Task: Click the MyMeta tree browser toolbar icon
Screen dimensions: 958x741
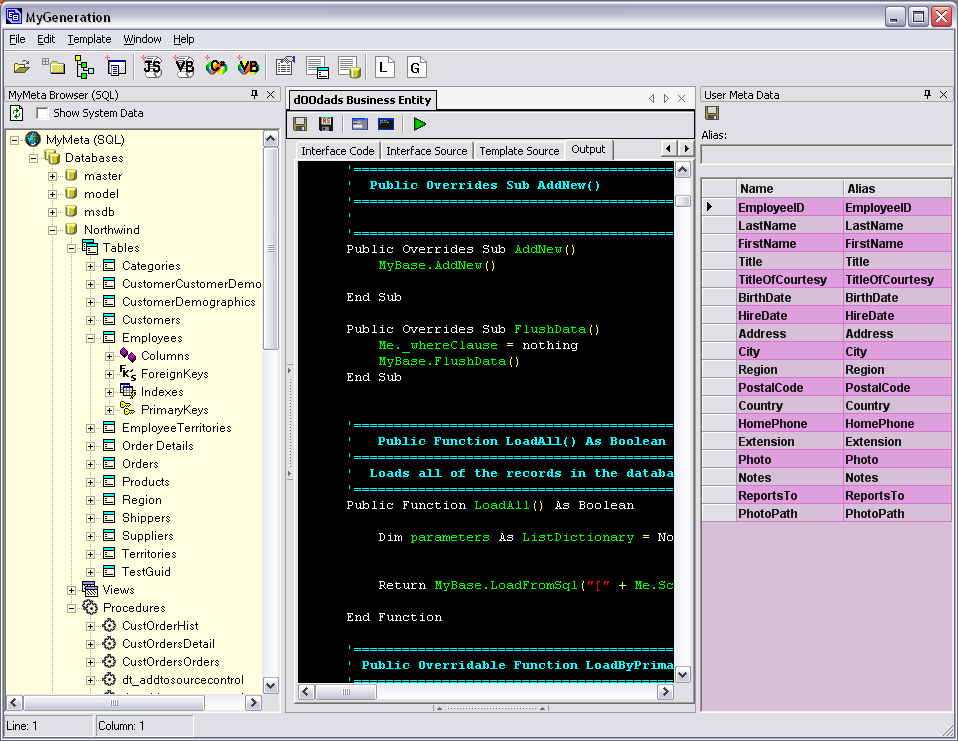Action: (84, 67)
